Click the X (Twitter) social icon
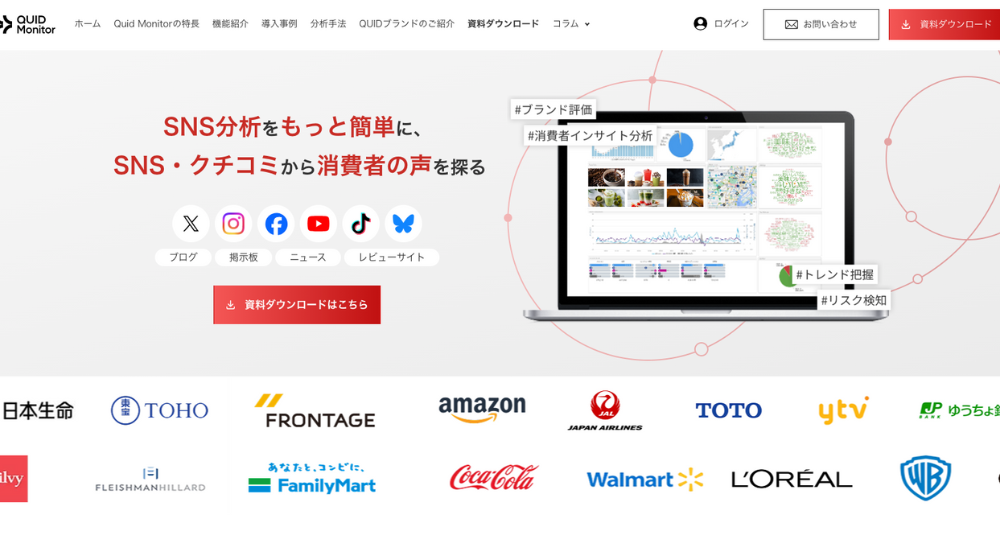 [x=191, y=224]
